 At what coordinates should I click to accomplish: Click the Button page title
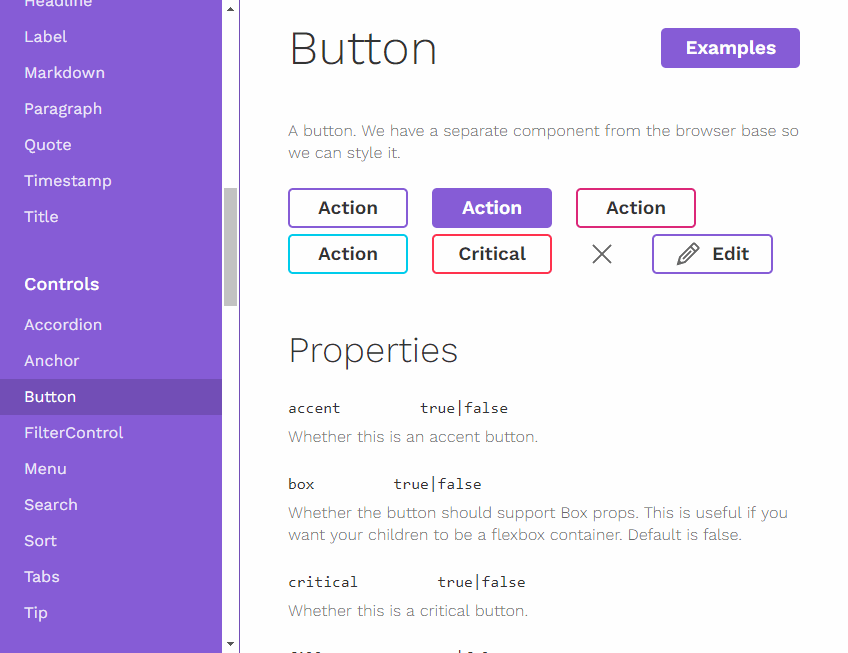(363, 49)
